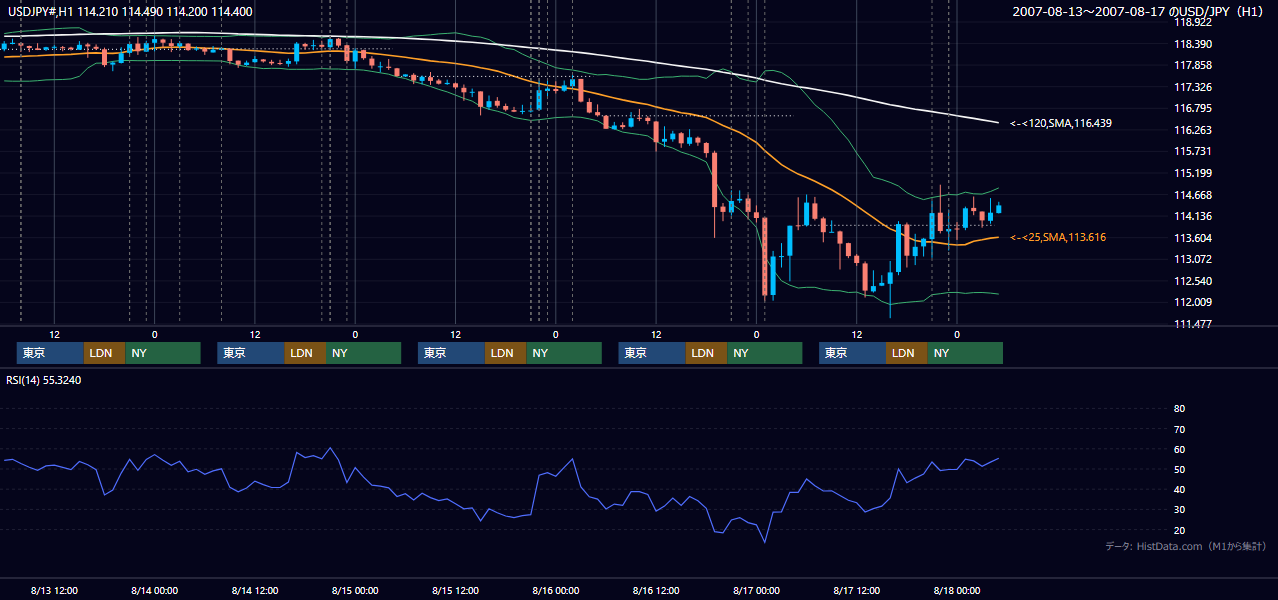
Task: Select the 8/15 00:00 time axis label
Action: pos(355,590)
